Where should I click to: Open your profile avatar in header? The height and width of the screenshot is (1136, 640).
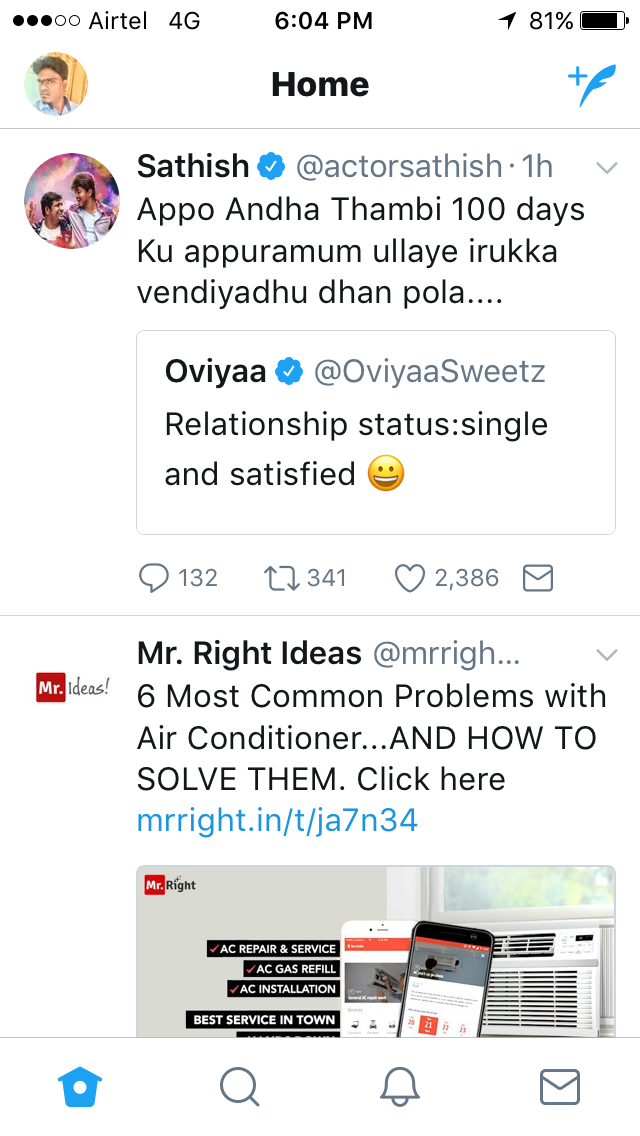click(x=56, y=84)
